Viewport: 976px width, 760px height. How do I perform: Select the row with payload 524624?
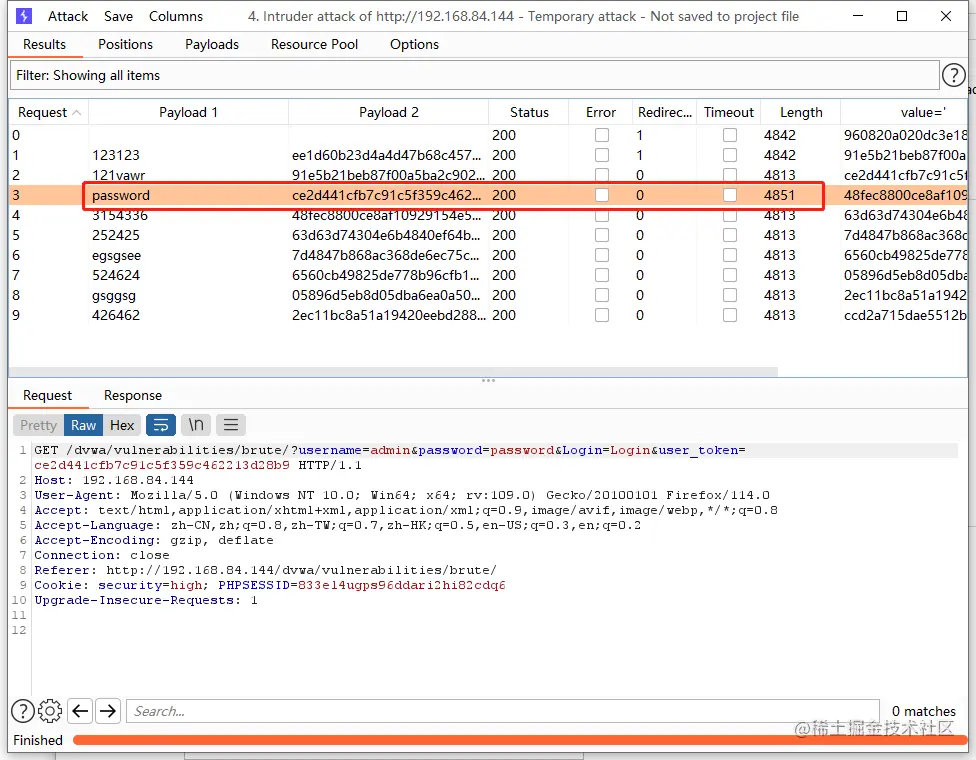pyautogui.click(x=488, y=275)
